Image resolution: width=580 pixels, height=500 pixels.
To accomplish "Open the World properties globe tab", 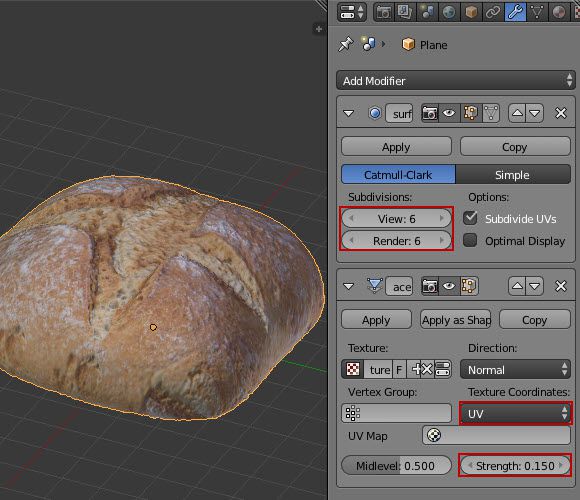I will point(449,12).
